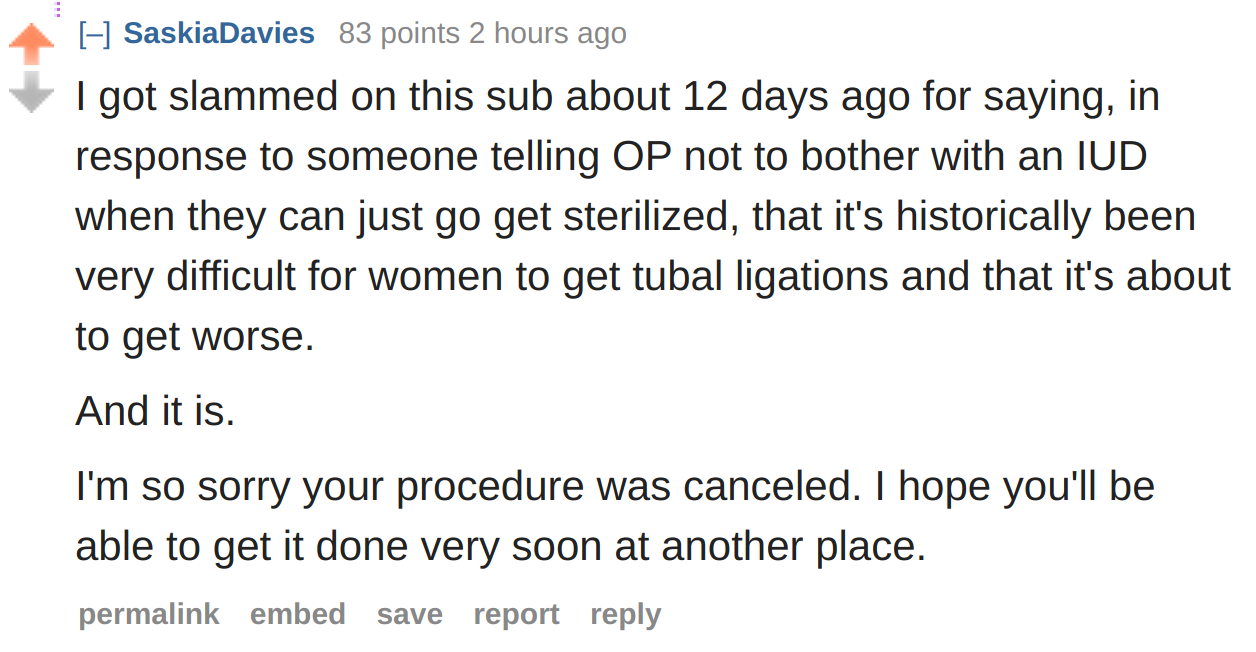Viewport: 1256px width, 652px height.
Task: Select the '83 points' score text
Action: 399,33
